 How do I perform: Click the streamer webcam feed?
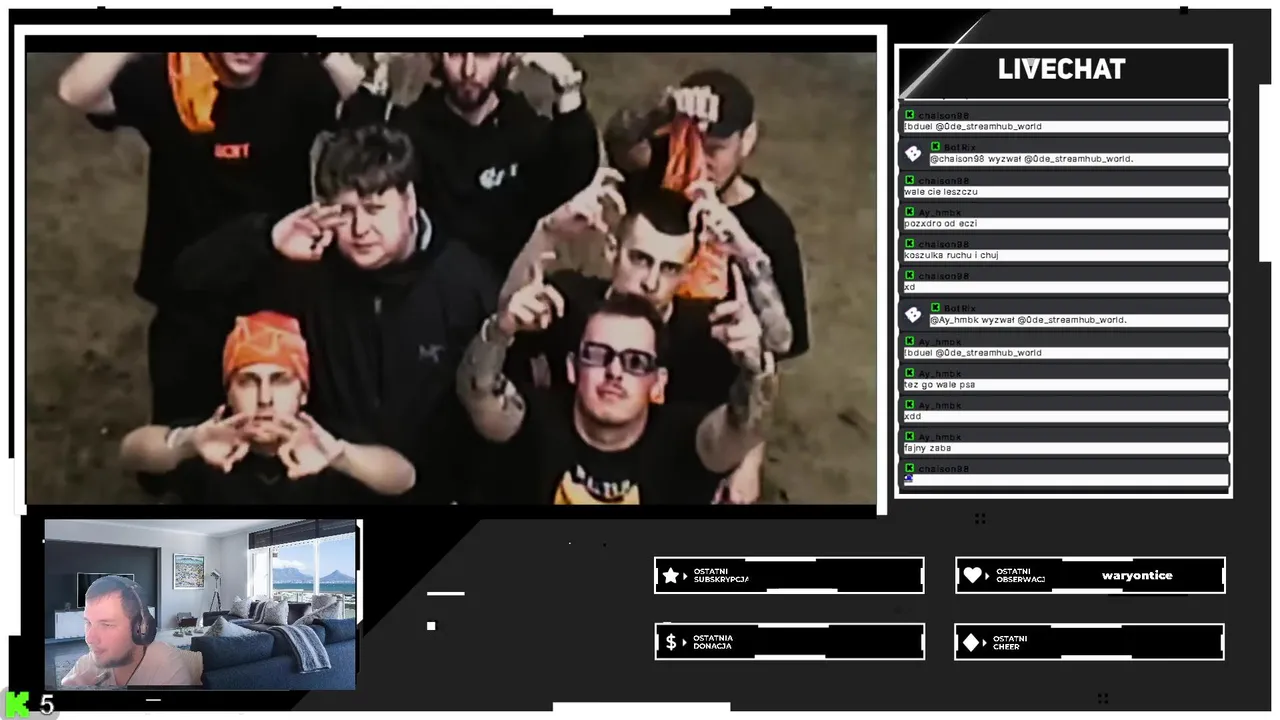pyautogui.click(x=200, y=604)
